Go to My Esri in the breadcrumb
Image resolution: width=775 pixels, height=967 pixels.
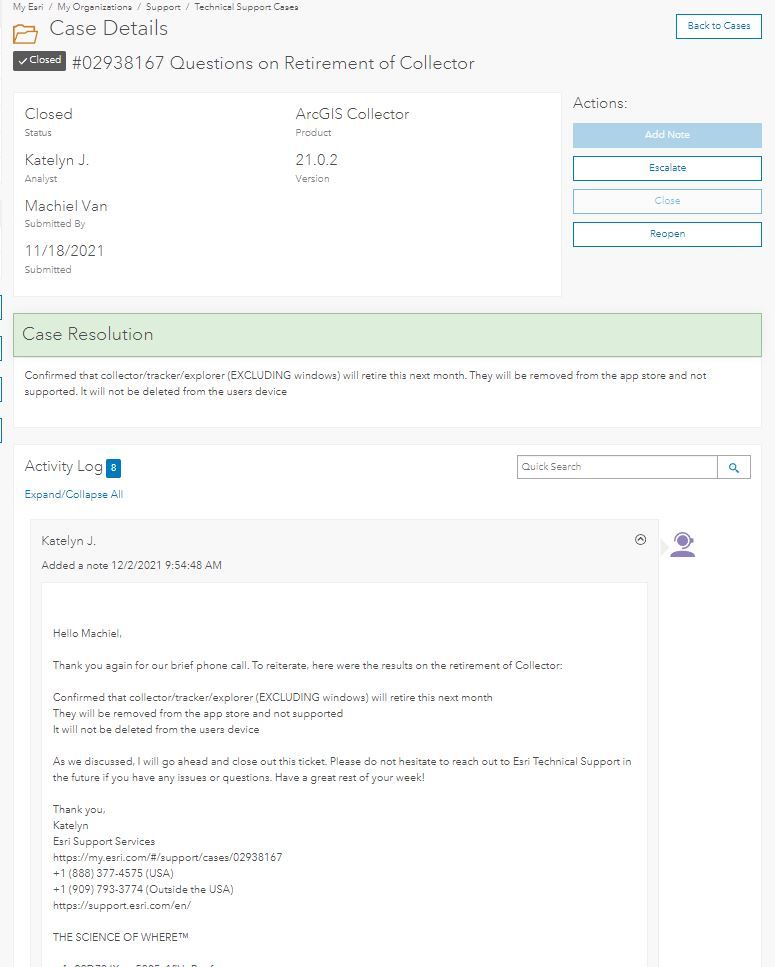coord(28,7)
